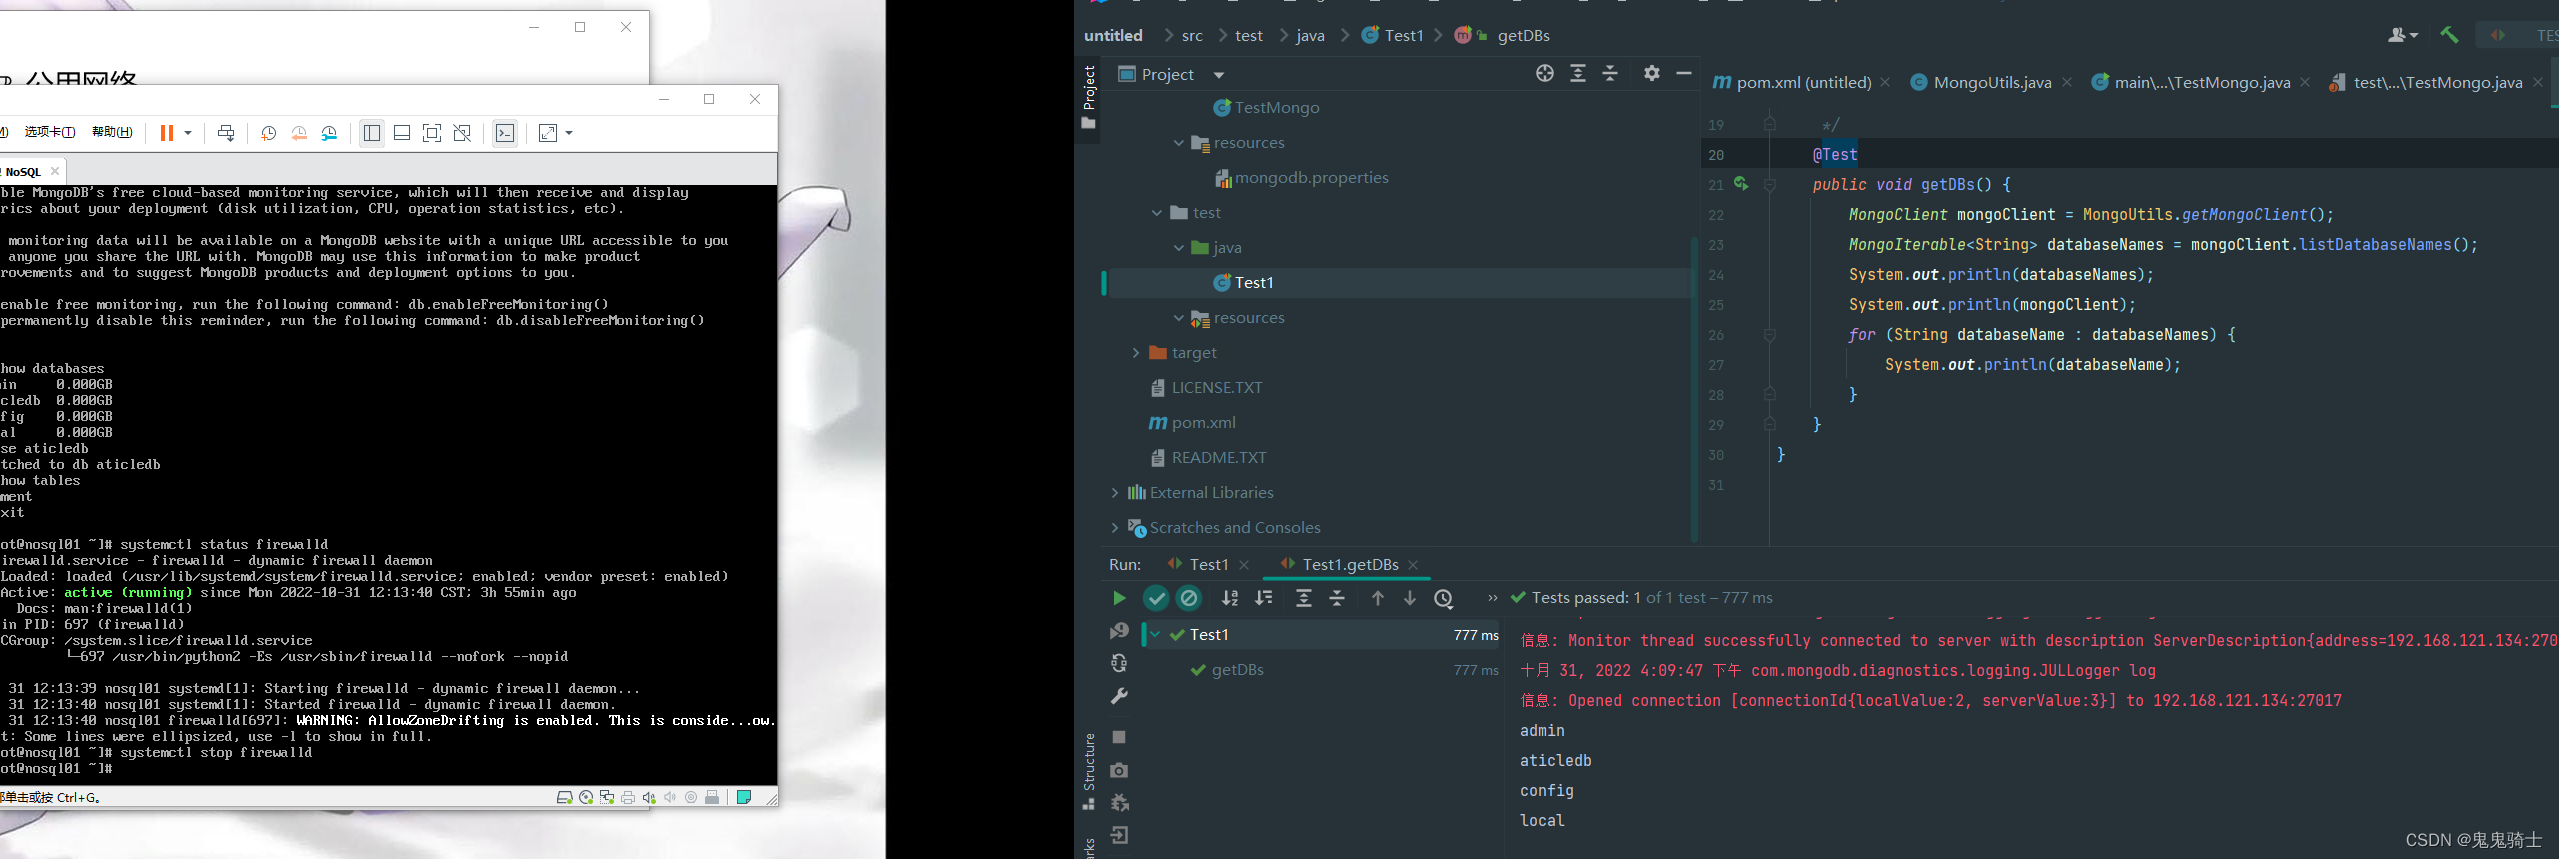
Task: Toggle the VMware library sidebar view
Action: (x=372, y=133)
